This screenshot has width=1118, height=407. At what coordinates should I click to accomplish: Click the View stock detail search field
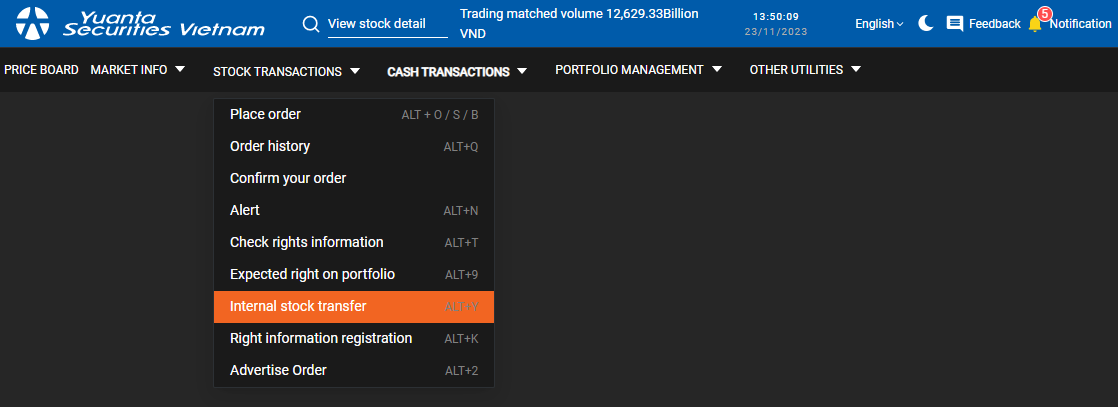tap(387, 24)
